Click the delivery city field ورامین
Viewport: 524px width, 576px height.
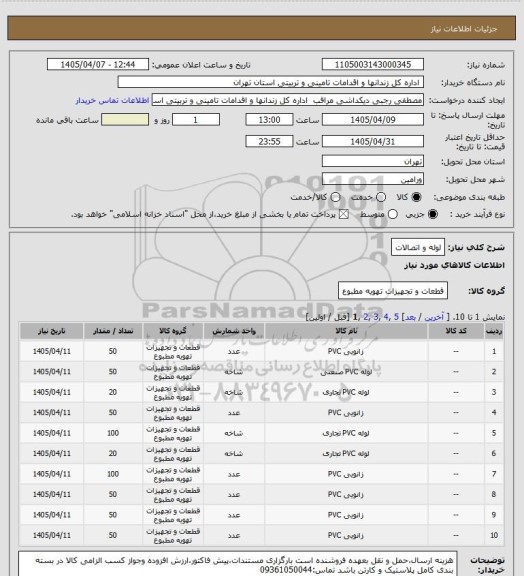tap(373, 179)
